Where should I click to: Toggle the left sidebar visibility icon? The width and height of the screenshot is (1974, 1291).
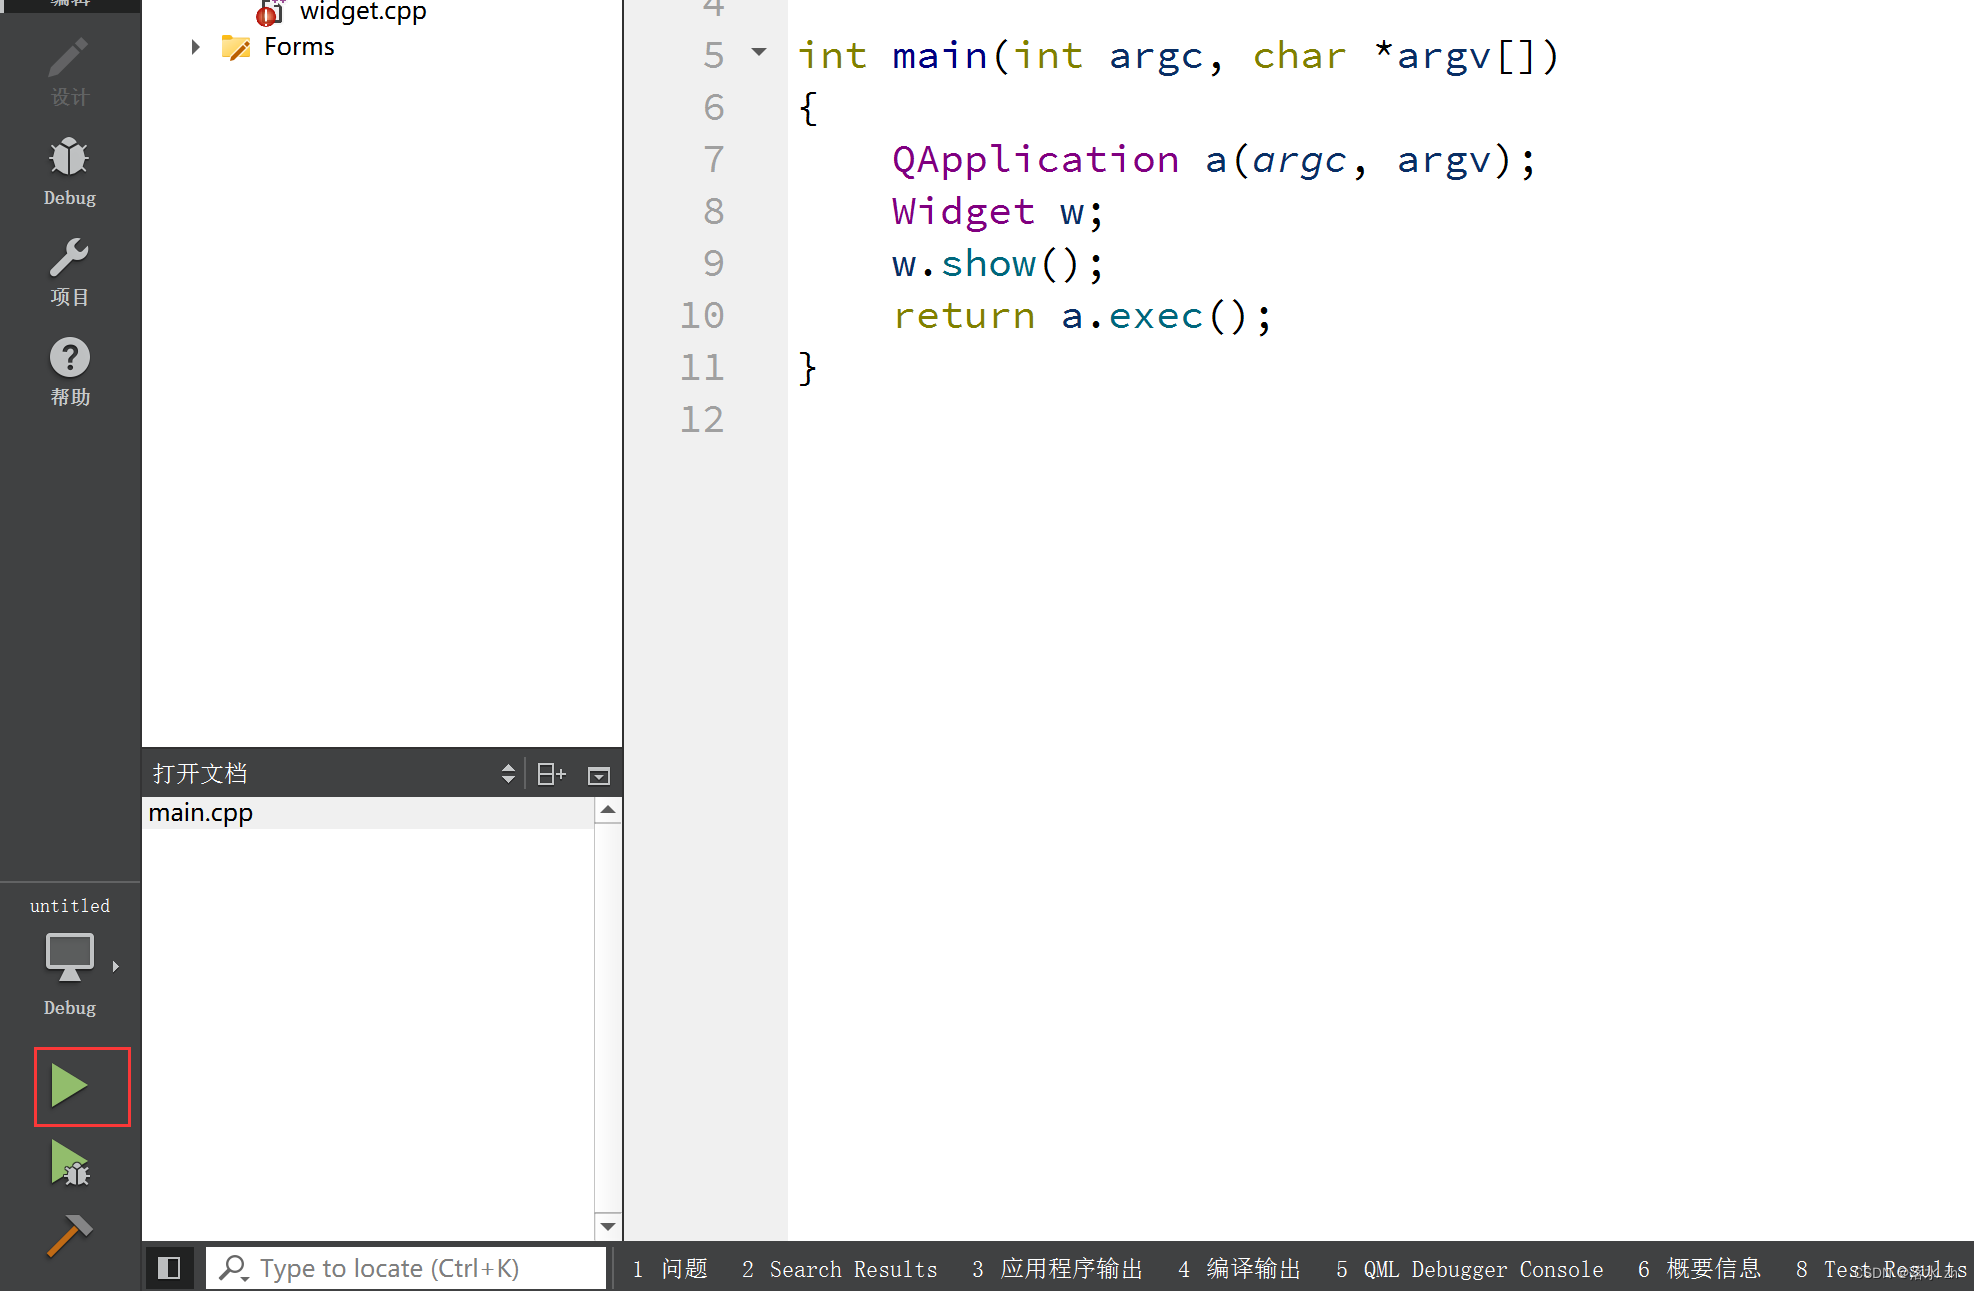(169, 1268)
